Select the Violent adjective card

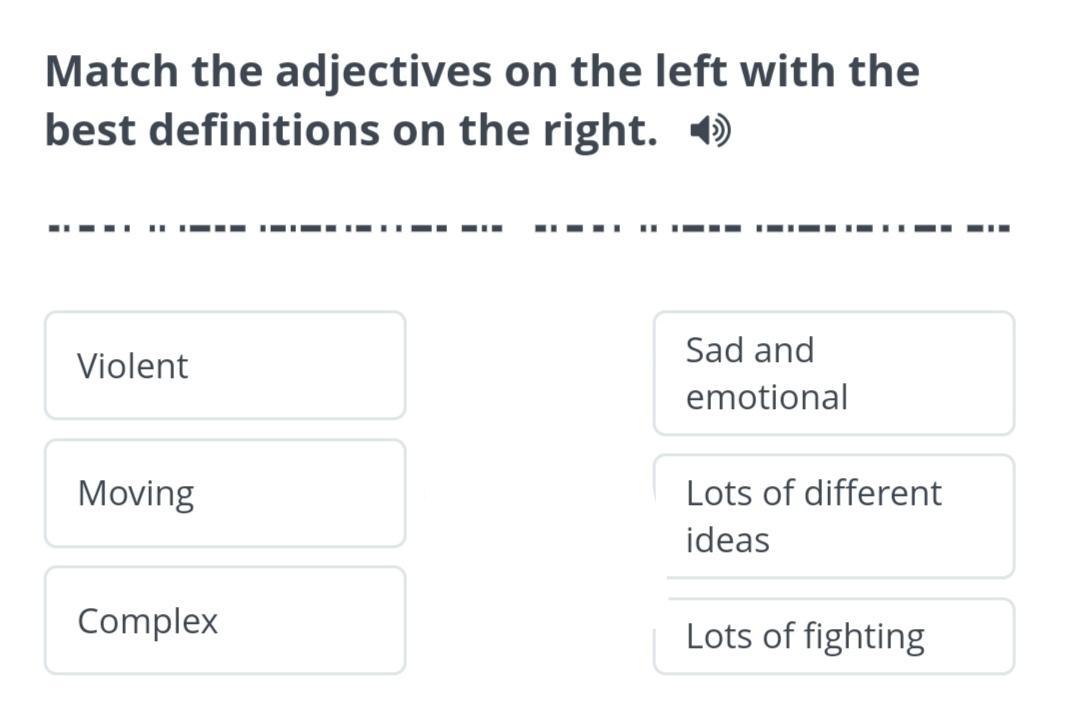tap(225, 365)
